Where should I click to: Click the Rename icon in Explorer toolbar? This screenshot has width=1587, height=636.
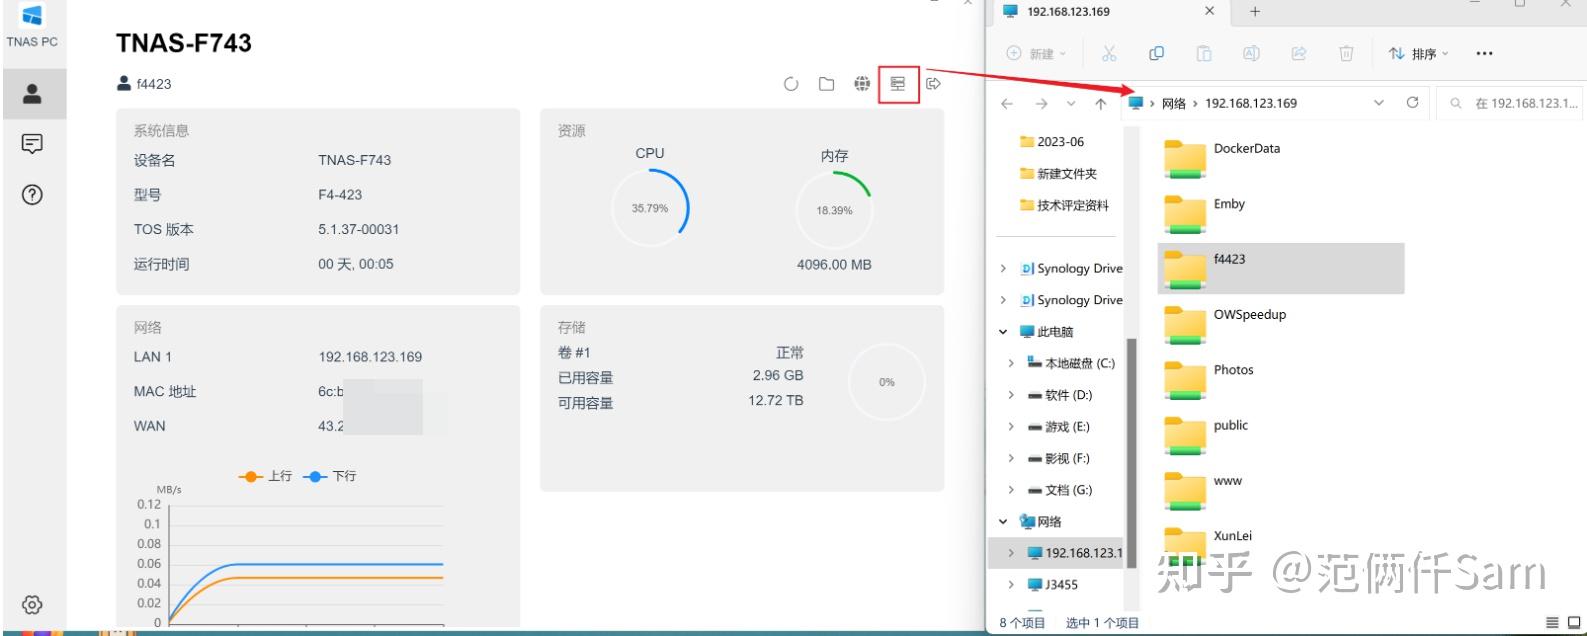(1251, 53)
